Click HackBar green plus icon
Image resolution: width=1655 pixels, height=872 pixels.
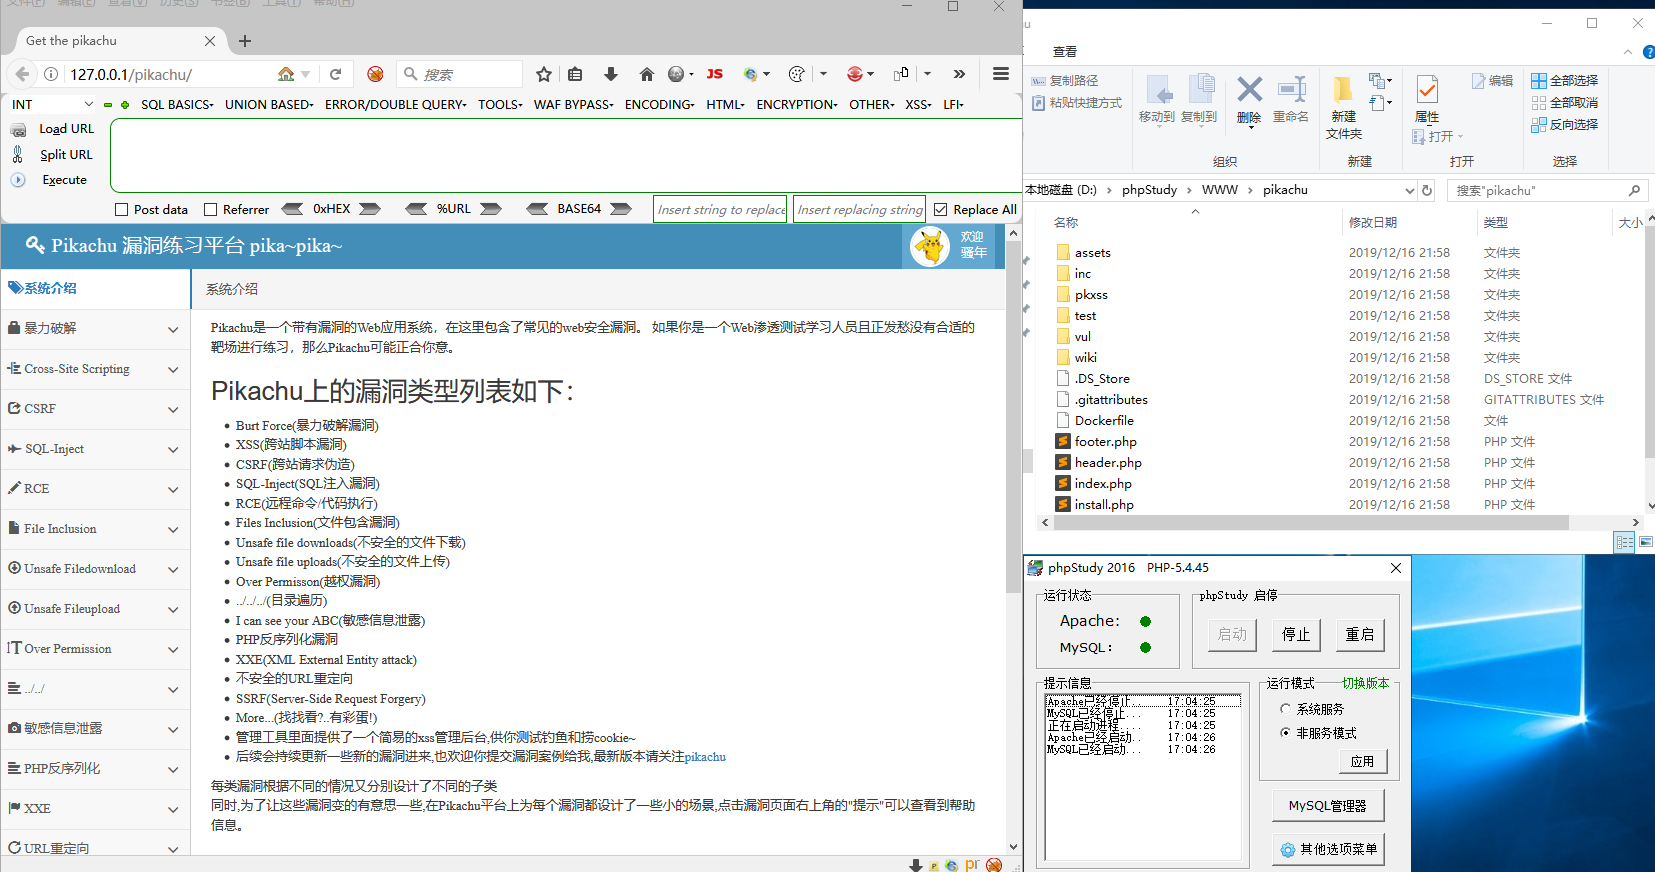pyautogui.click(x=125, y=104)
